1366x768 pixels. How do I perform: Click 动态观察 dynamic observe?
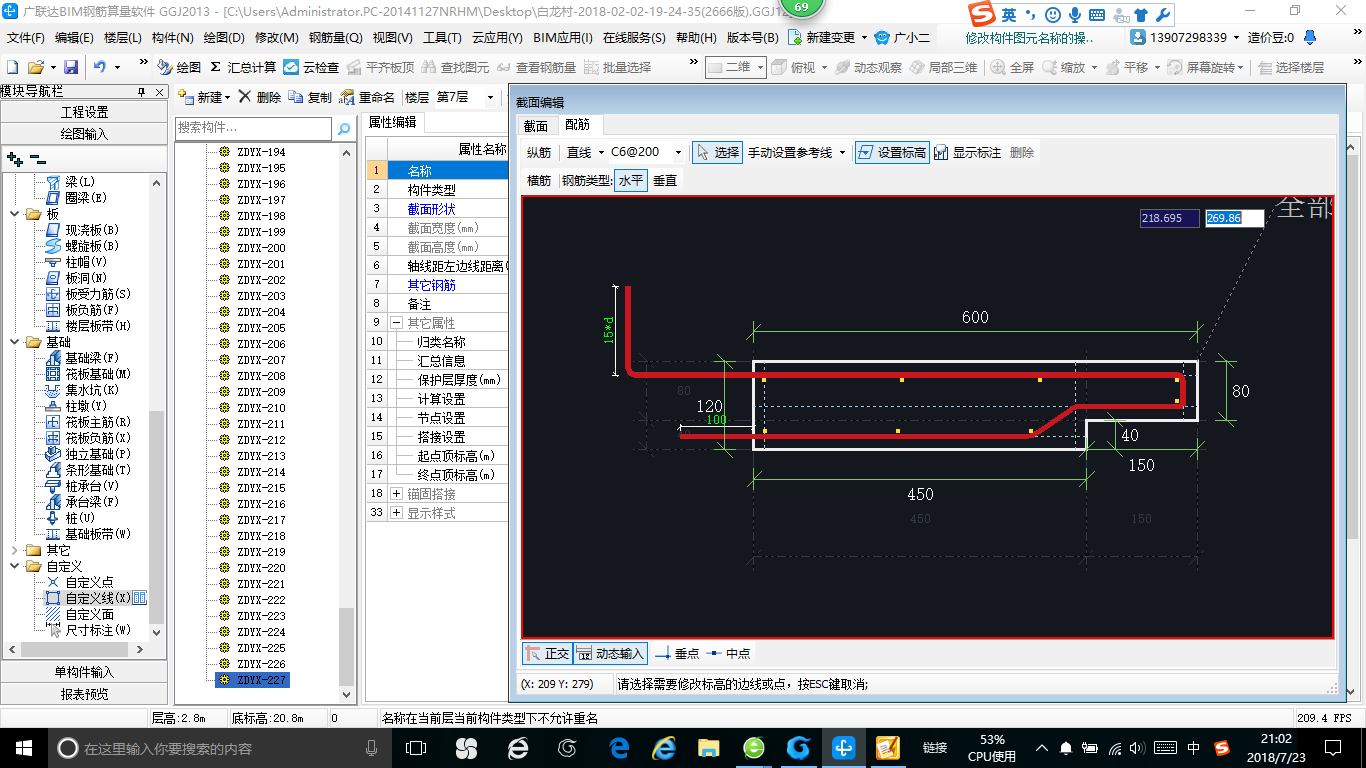point(868,67)
